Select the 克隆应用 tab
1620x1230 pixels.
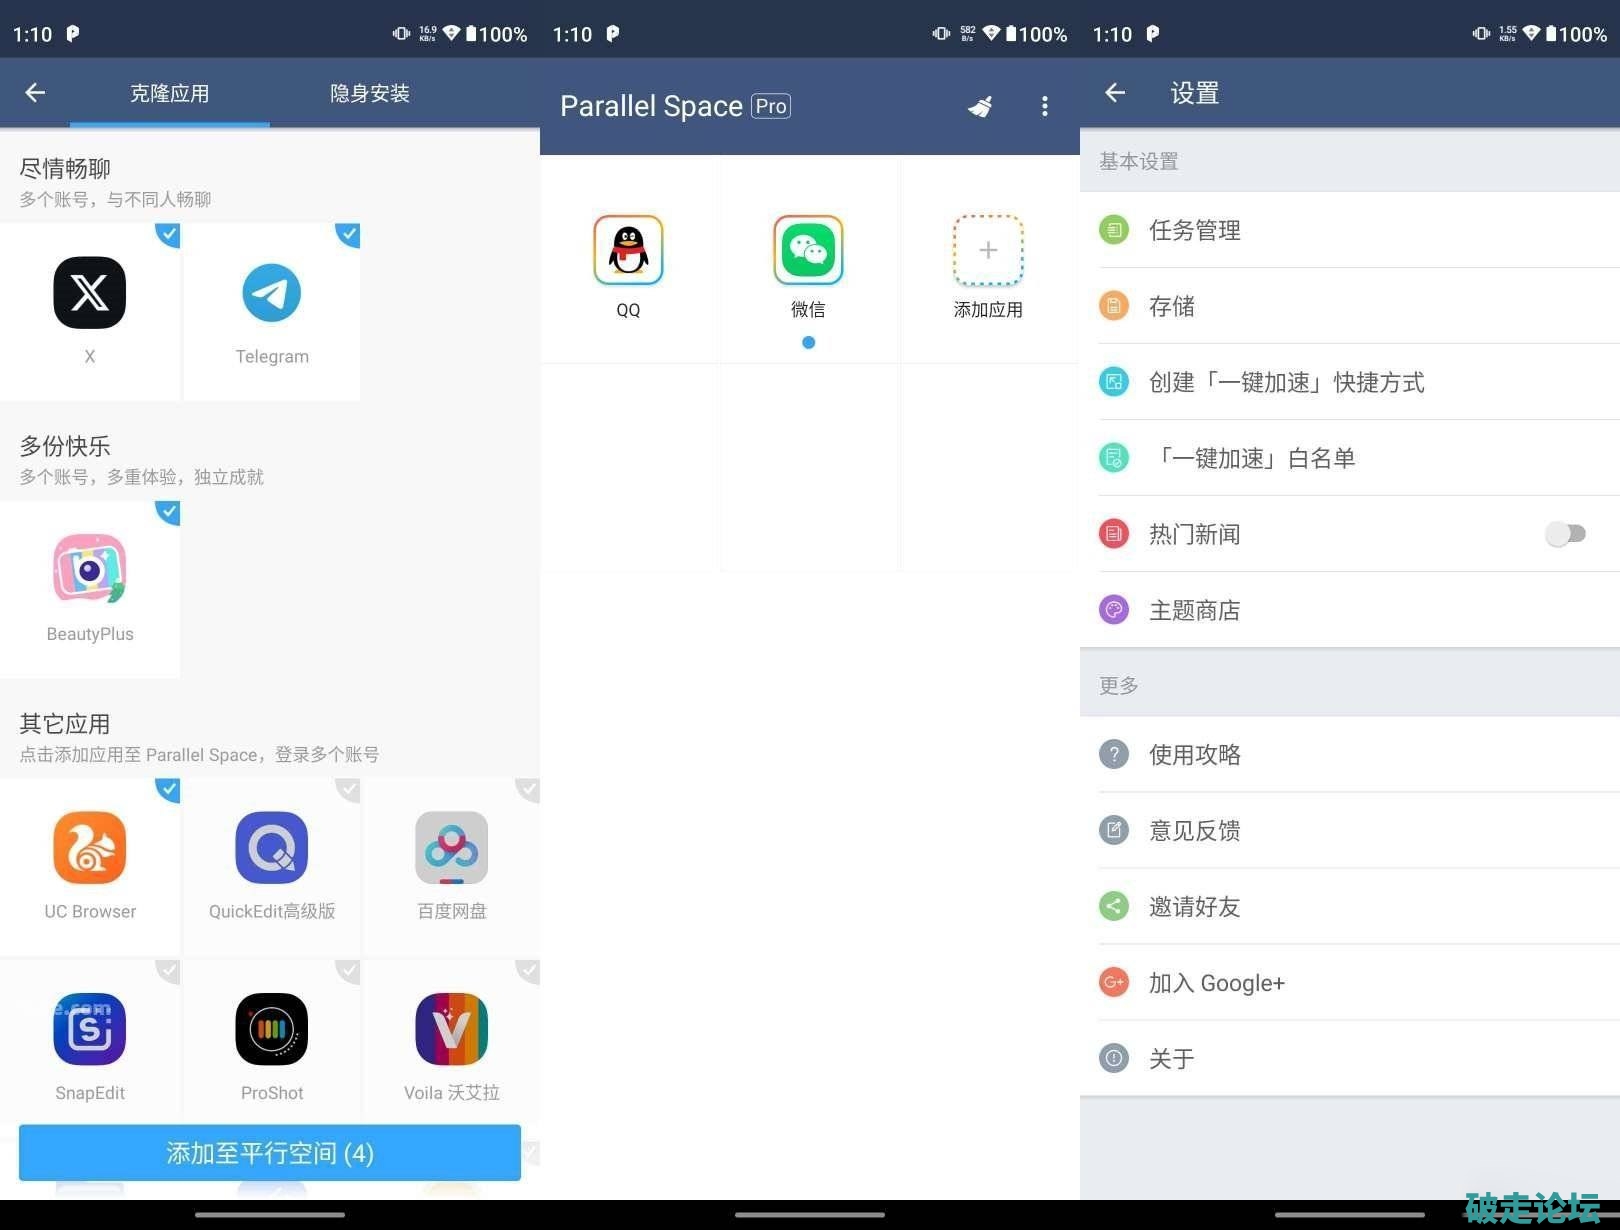click(170, 93)
